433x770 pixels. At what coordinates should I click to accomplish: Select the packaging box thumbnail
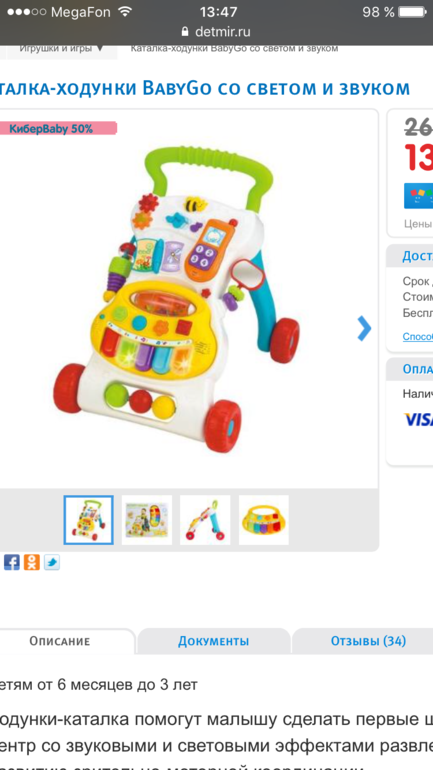tap(147, 520)
